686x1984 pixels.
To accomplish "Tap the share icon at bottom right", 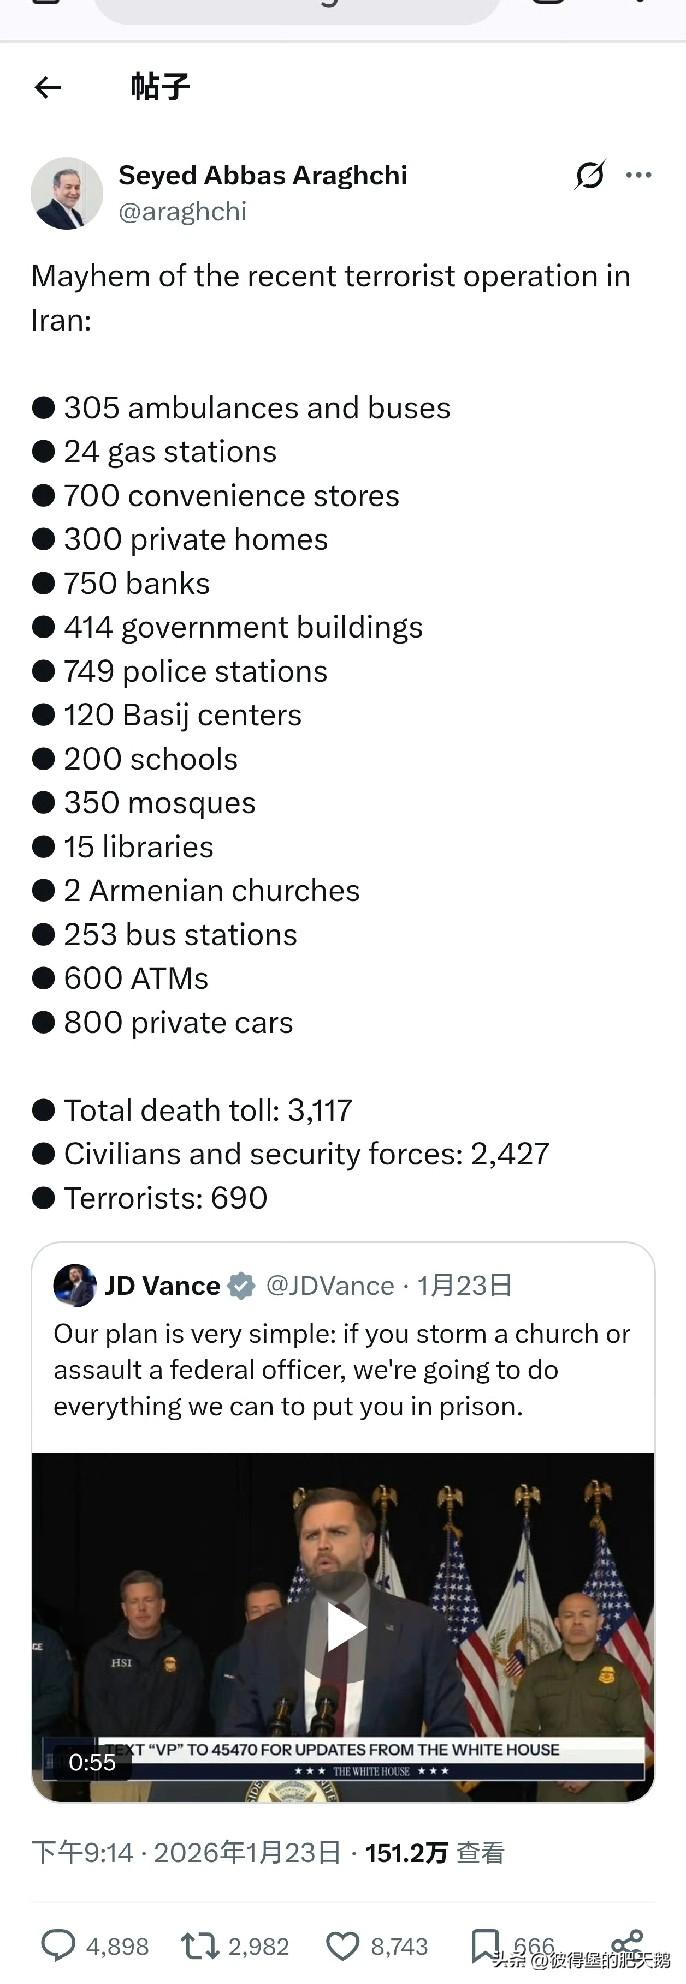I will (x=627, y=1942).
